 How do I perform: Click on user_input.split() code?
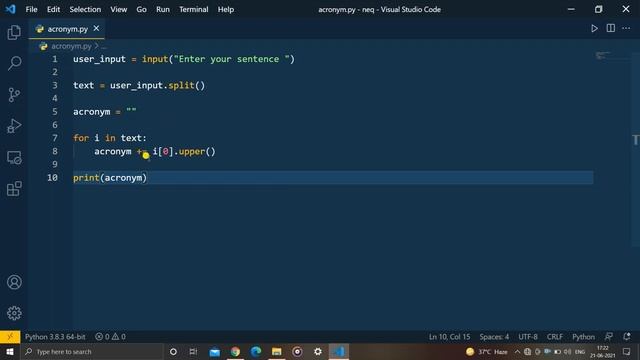coord(157,85)
